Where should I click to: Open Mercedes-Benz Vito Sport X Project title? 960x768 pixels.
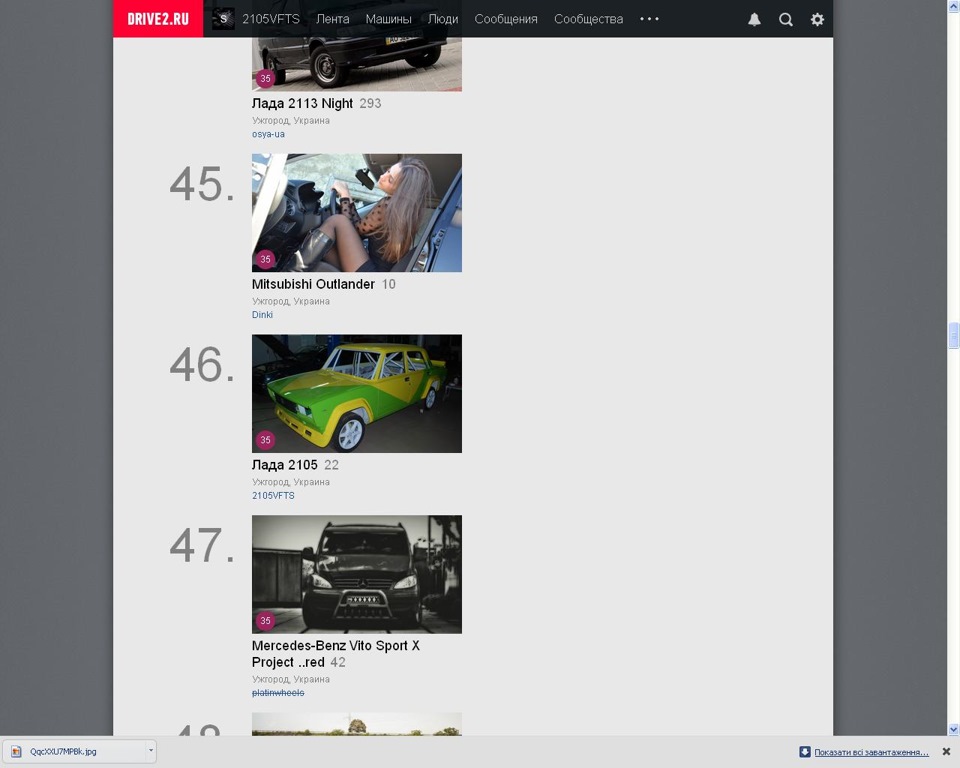click(x=336, y=653)
